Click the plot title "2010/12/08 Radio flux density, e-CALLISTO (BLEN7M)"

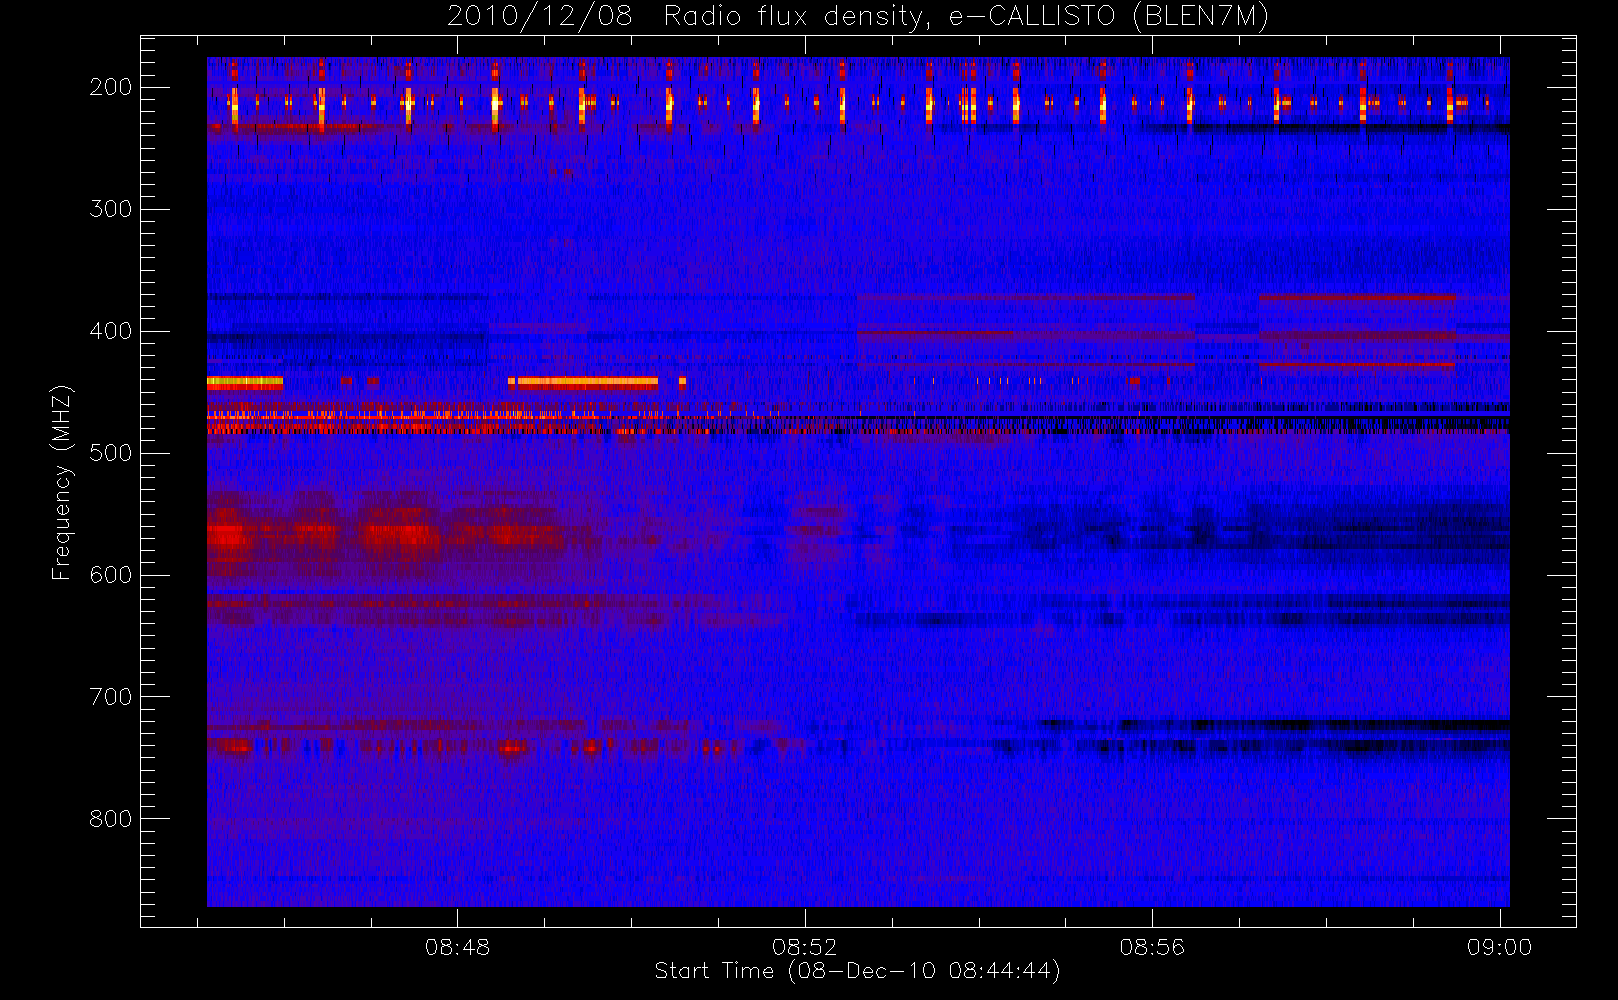tap(857, 16)
